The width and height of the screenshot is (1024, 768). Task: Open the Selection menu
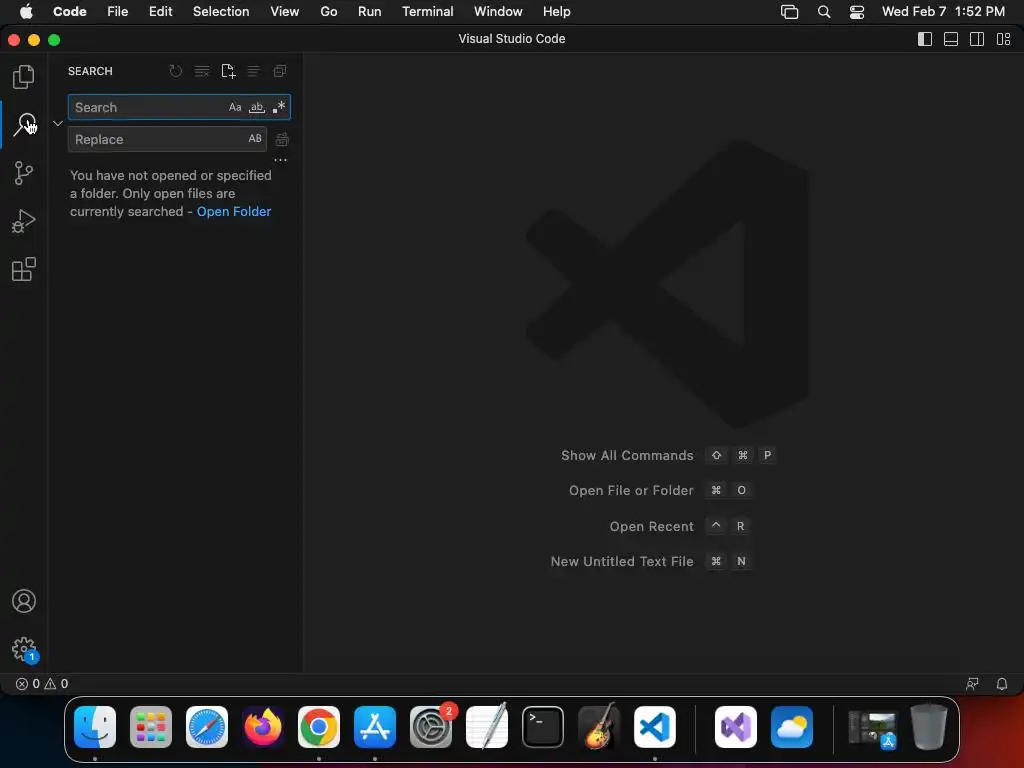click(221, 12)
